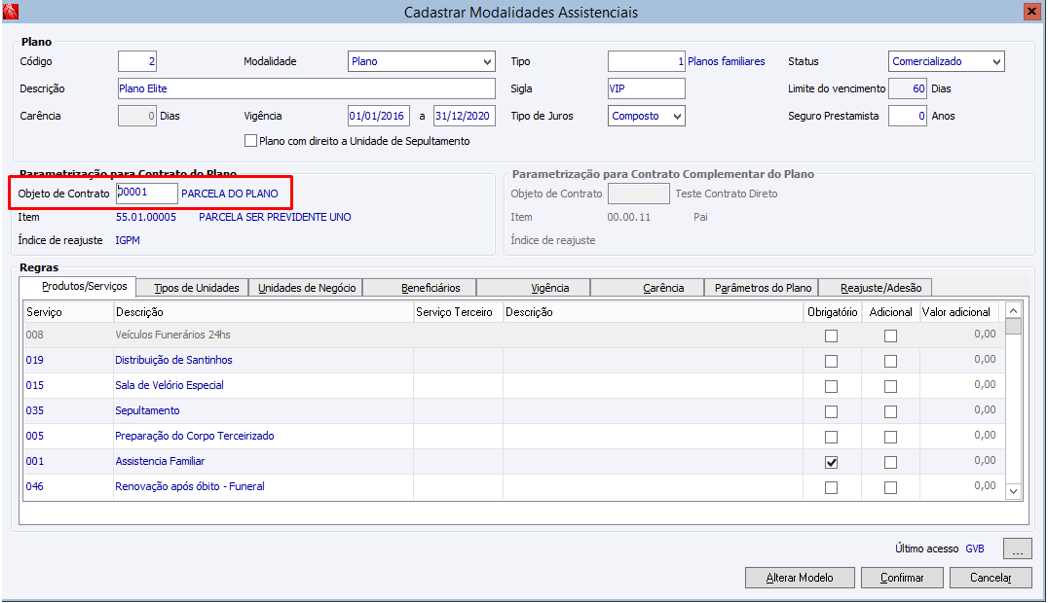The image size is (1048, 603).
Task: Select the Parâmetros do Plano tab
Action: [x=763, y=288]
